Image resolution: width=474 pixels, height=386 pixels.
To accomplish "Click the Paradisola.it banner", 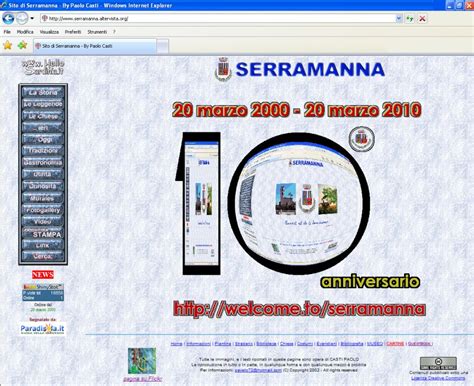I will coord(42,329).
